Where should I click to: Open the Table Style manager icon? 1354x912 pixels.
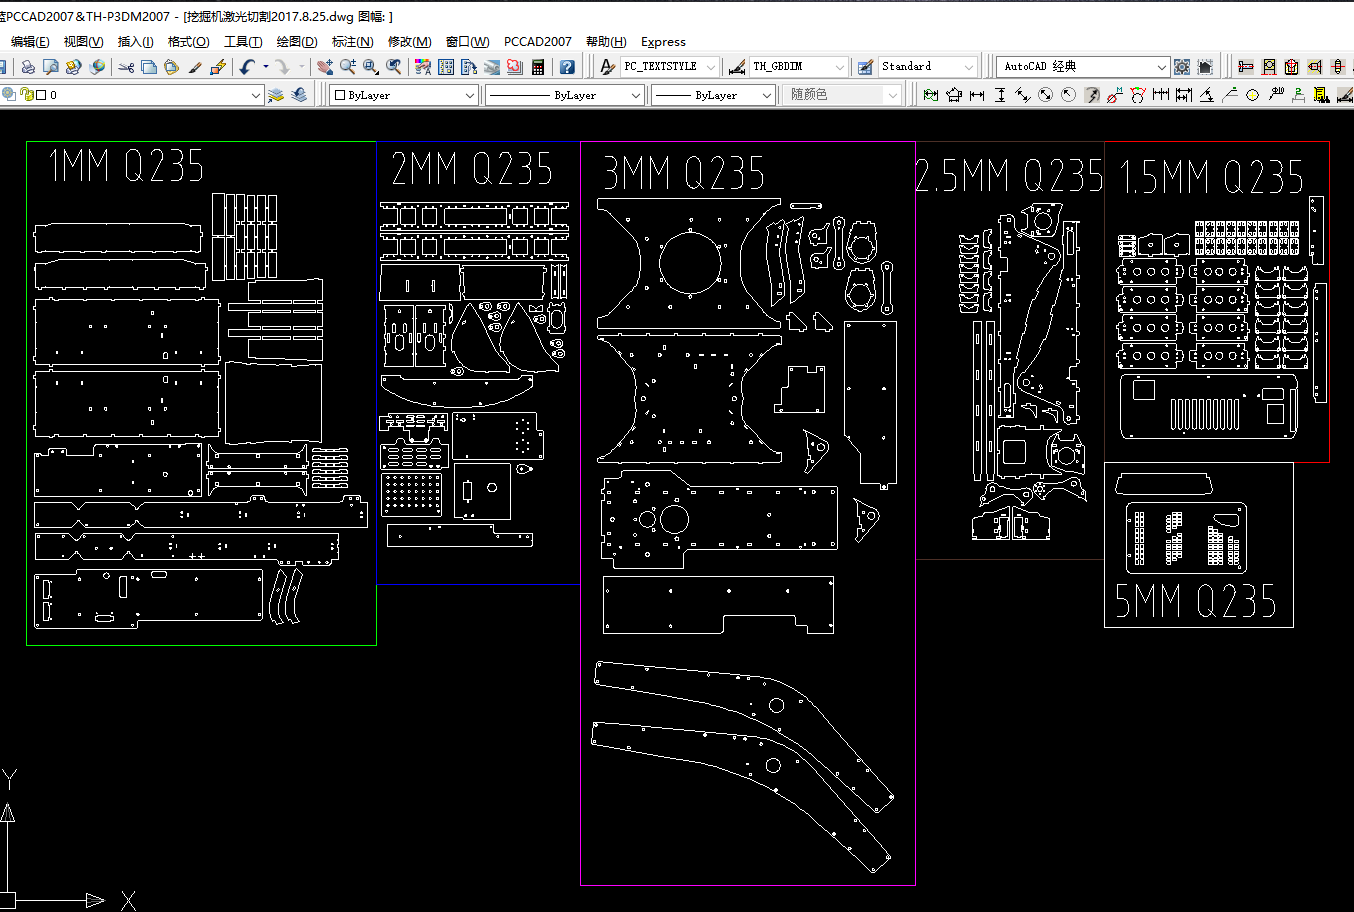click(x=866, y=67)
